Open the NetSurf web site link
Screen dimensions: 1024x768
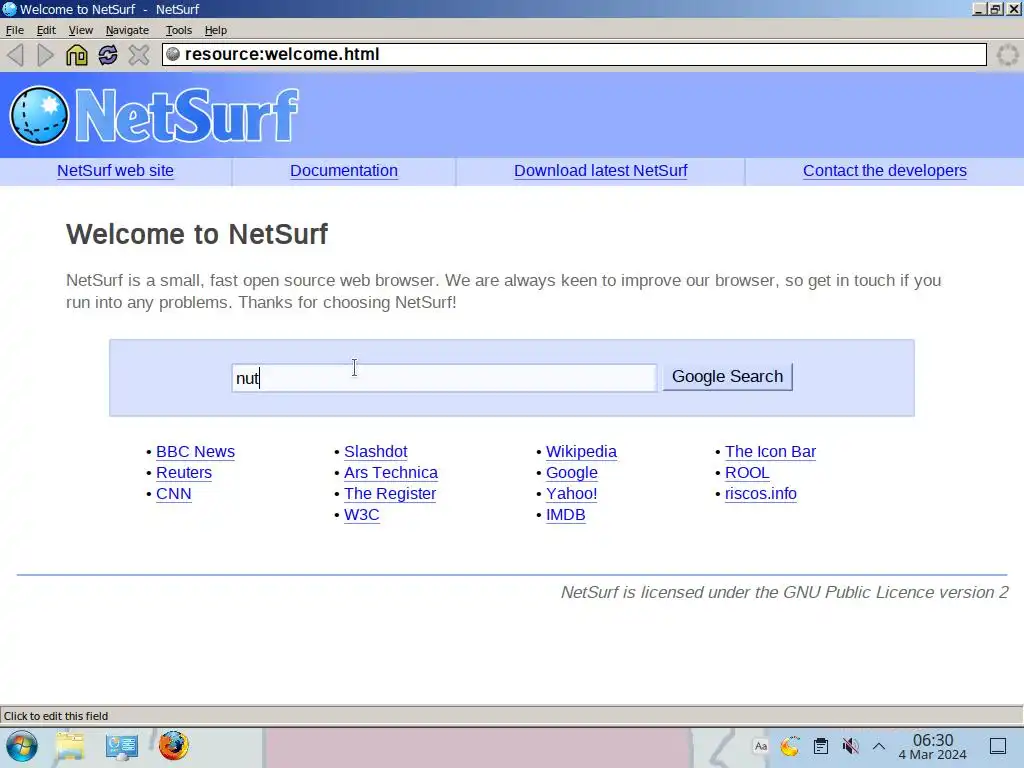click(x=116, y=170)
